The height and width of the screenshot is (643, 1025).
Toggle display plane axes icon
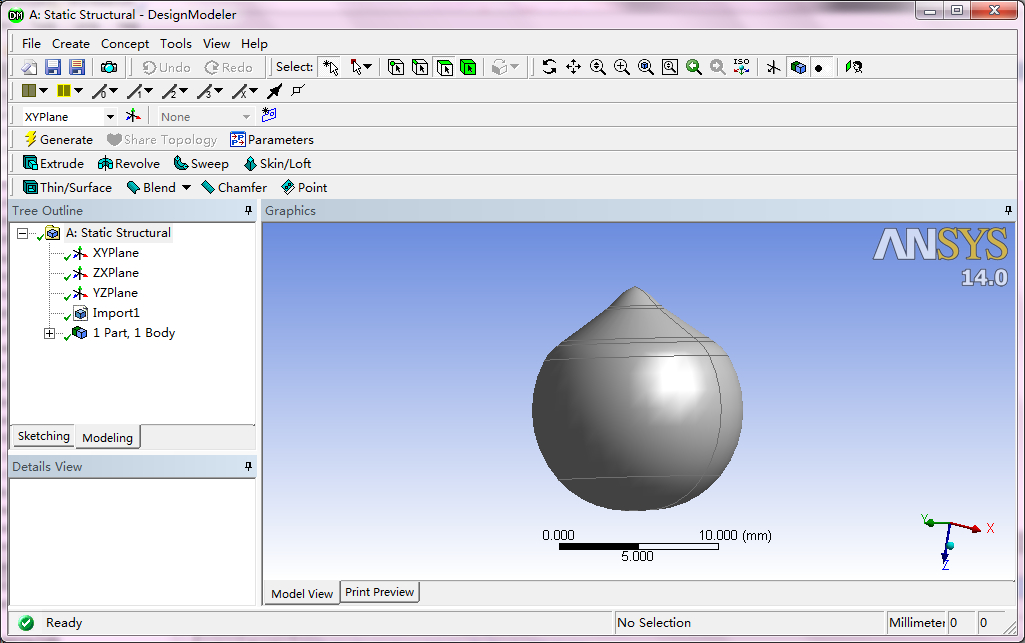[x=773, y=67]
